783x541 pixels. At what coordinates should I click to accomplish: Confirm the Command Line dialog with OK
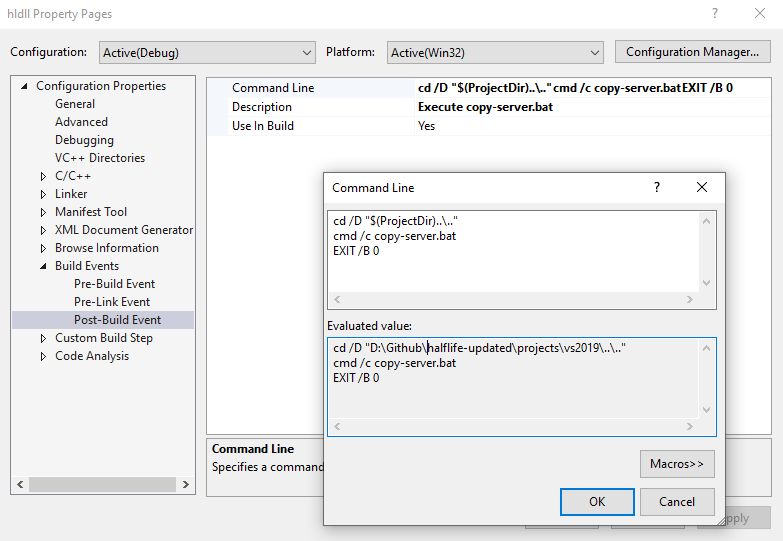(597, 502)
